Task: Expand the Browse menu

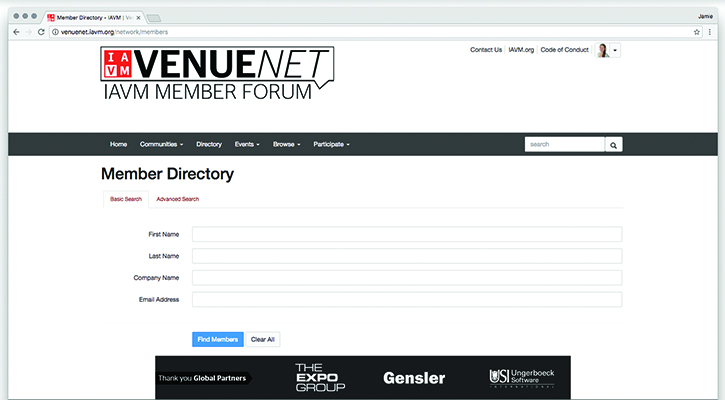Action: click(x=287, y=144)
